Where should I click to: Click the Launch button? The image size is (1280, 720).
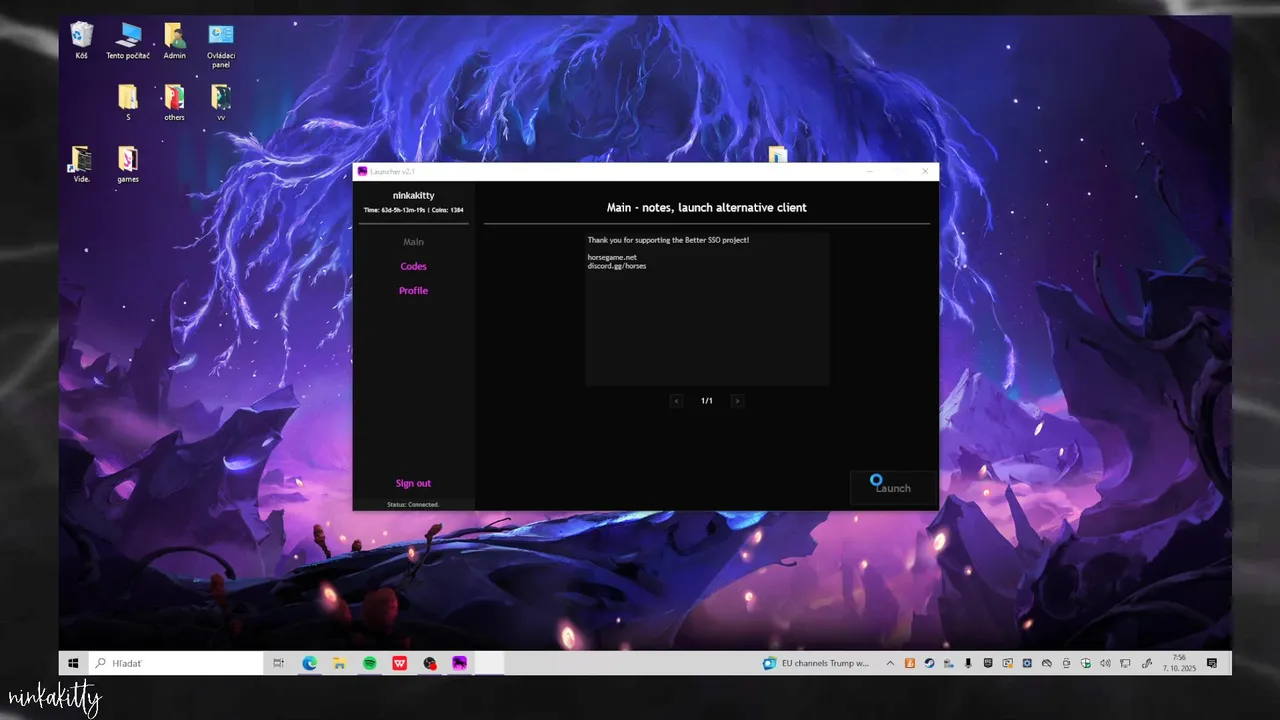coord(893,488)
